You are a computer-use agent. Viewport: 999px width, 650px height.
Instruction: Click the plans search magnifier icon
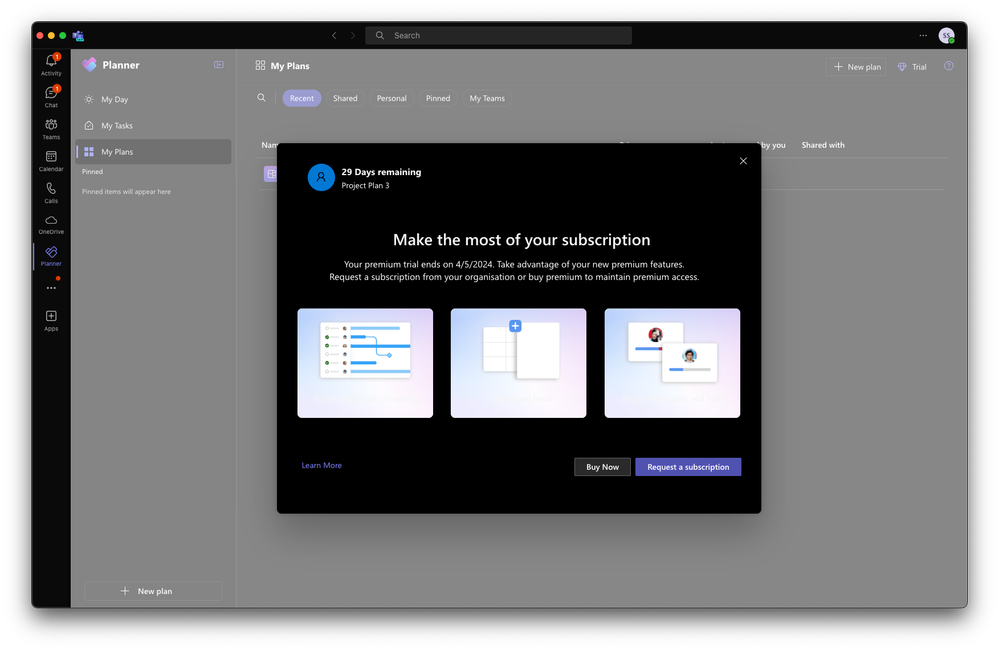[x=261, y=98]
